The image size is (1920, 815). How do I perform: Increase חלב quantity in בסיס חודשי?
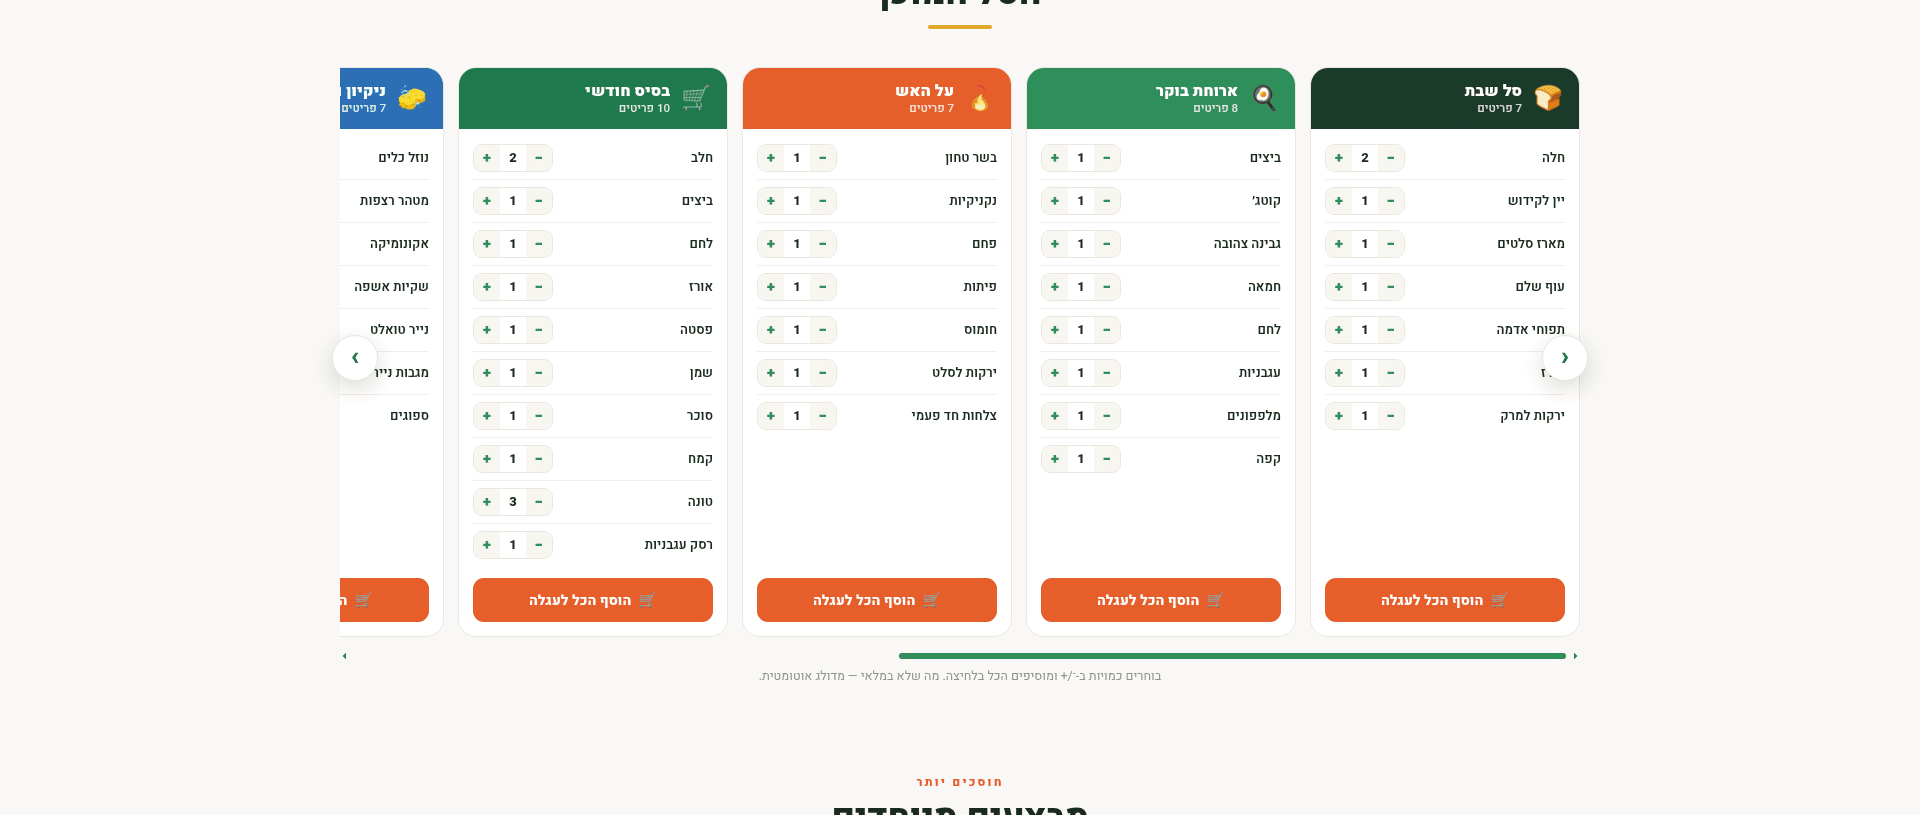coord(487,158)
